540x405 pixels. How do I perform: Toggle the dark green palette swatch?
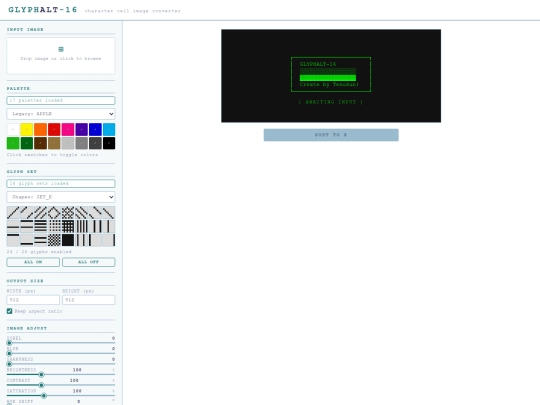(x=27, y=143)
